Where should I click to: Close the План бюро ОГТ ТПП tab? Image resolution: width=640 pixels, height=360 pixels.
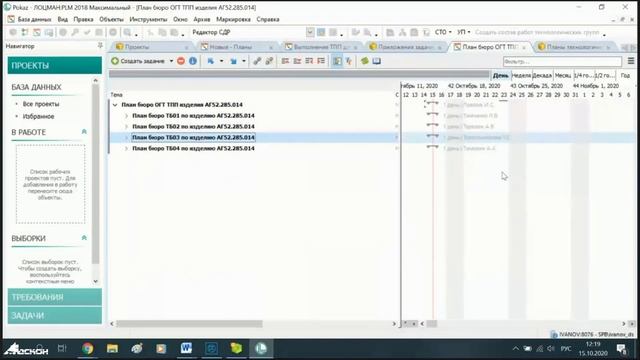524,47
